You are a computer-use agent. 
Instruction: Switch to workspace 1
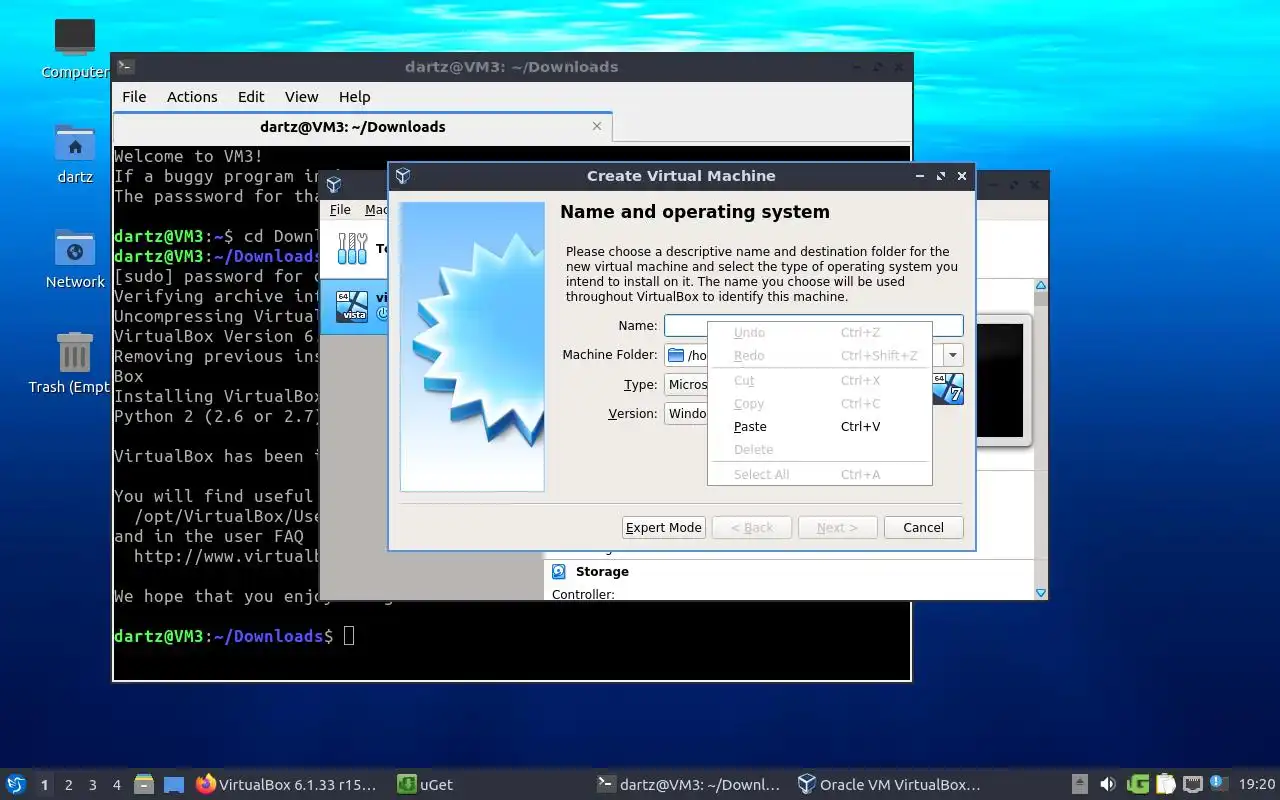click(44, 785)
